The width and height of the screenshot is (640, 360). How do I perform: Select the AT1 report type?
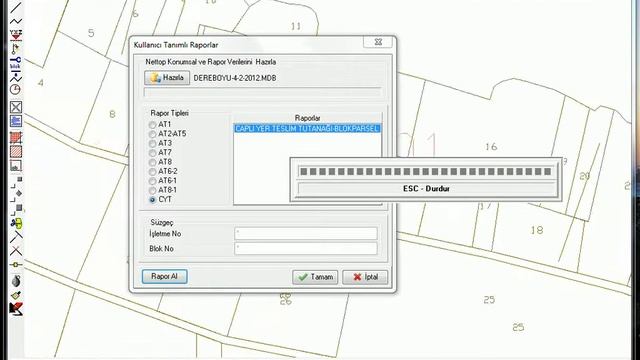(x=153, y=124)
